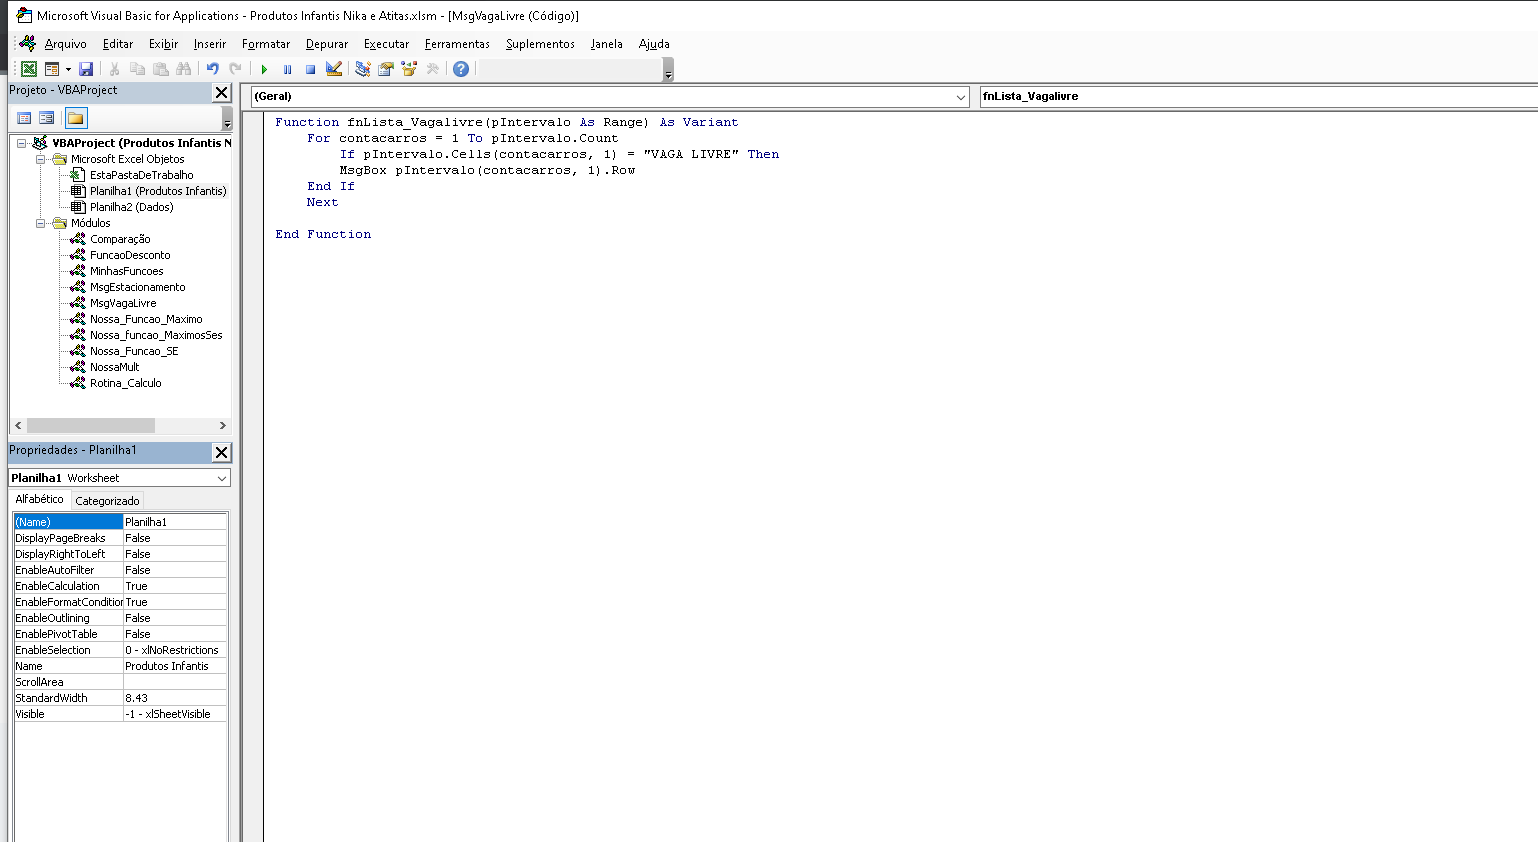Screen dimensions: 1538x842
Task: Click the View Microsoft Excel icon
Action: tap(29, 69)
